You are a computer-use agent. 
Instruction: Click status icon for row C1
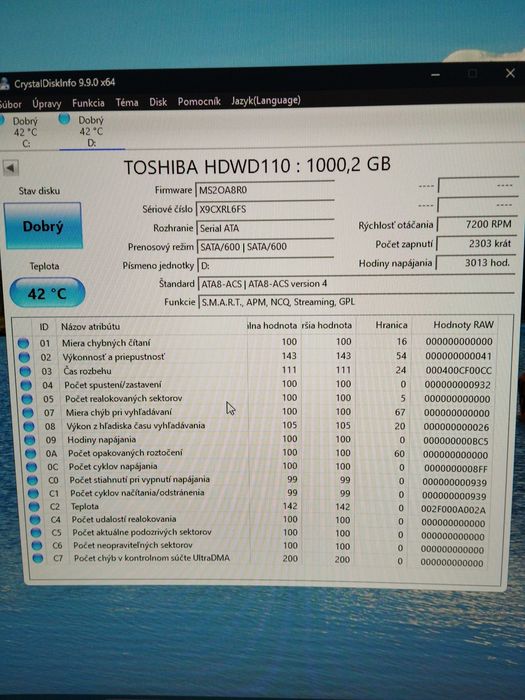33,494
